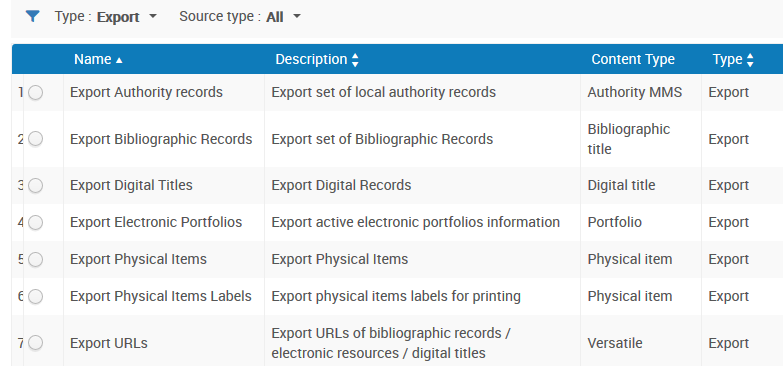Click Physical item in Physical Items Labels row
The image size is (783, 366).
coord(630,296)
